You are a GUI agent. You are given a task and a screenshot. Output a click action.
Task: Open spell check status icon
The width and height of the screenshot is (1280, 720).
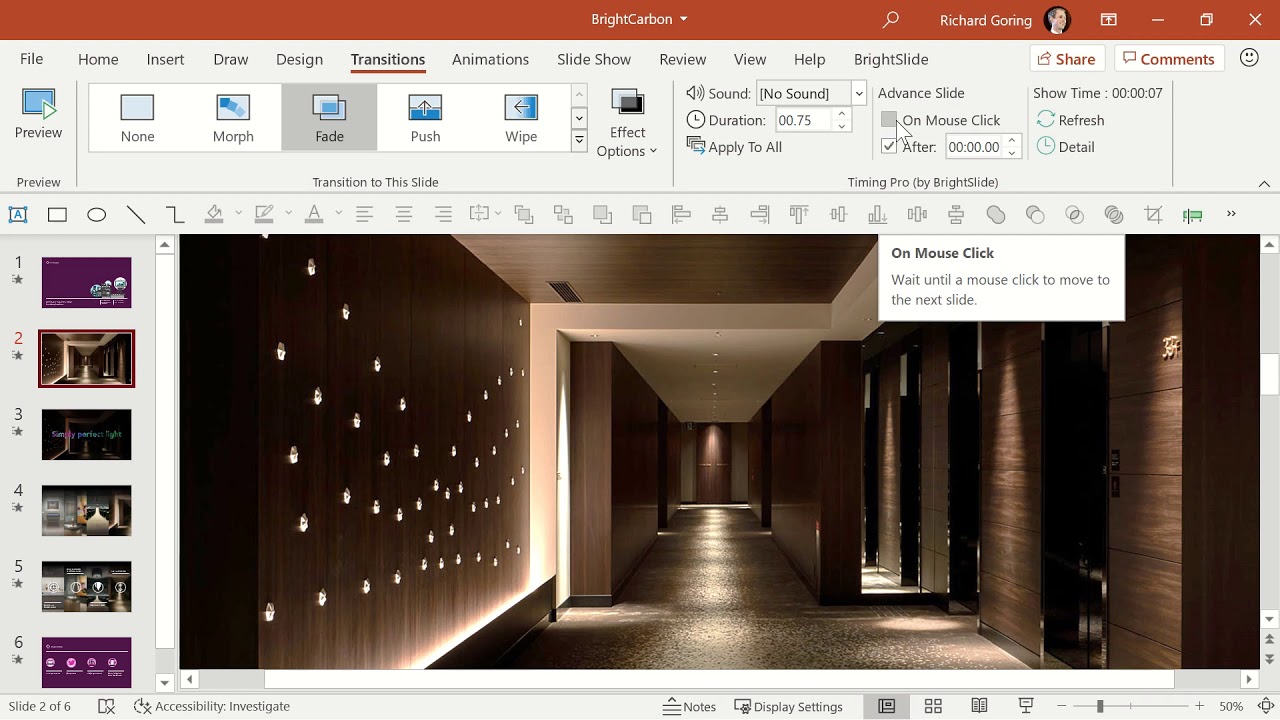tap(107, 706)
